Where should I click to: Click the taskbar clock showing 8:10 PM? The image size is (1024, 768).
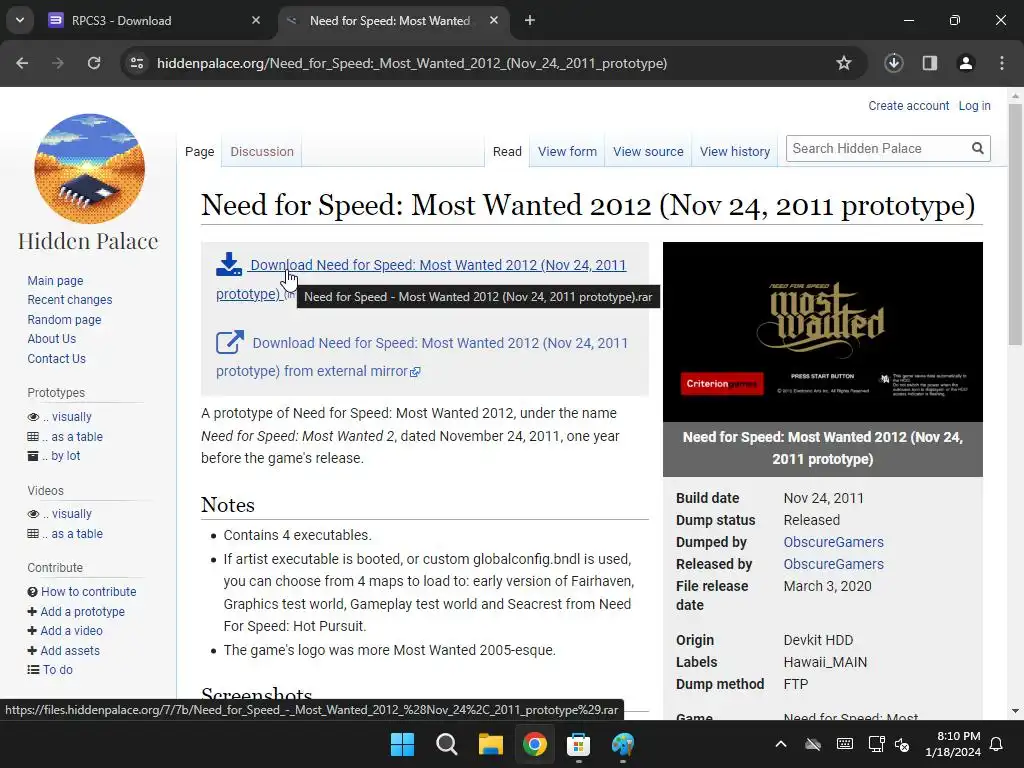[x=952, y=744]
